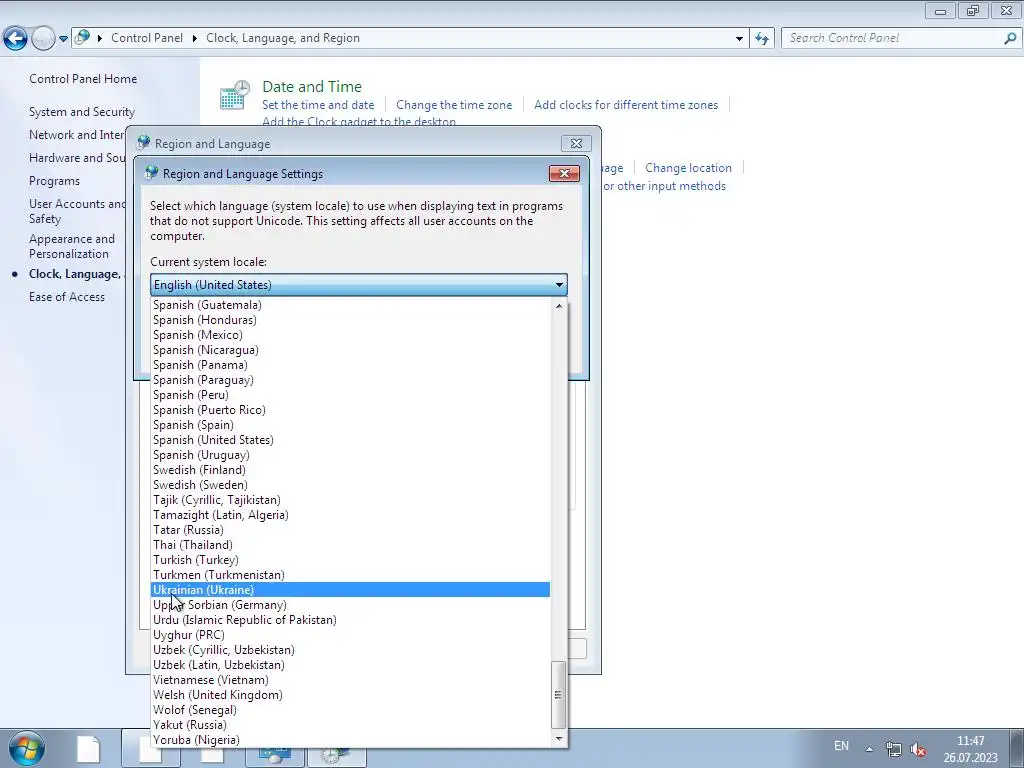The width and height of the screenshot is (1024, 768).
Task: Open System and Security category
Action: coord(82,112)
